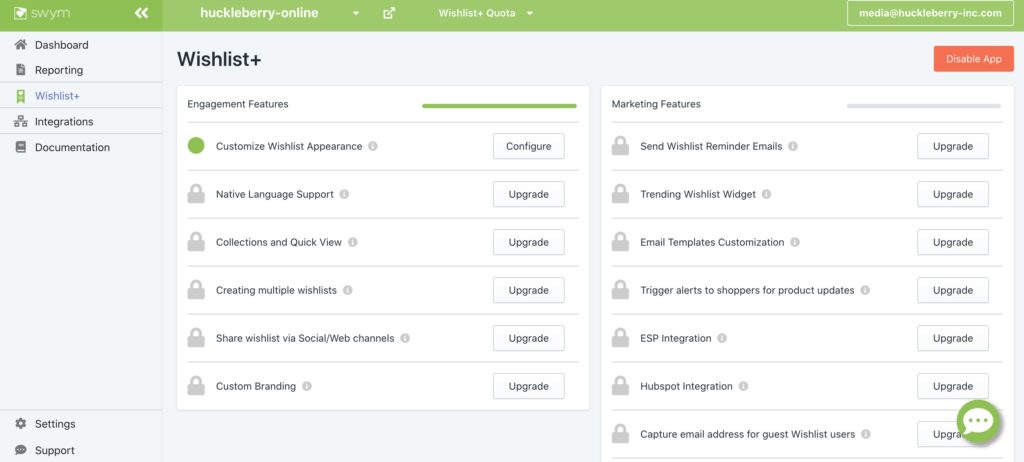Upgrade for Native Language Support
Viewport: 1024px width, 462px height.
tap(528, 194)
